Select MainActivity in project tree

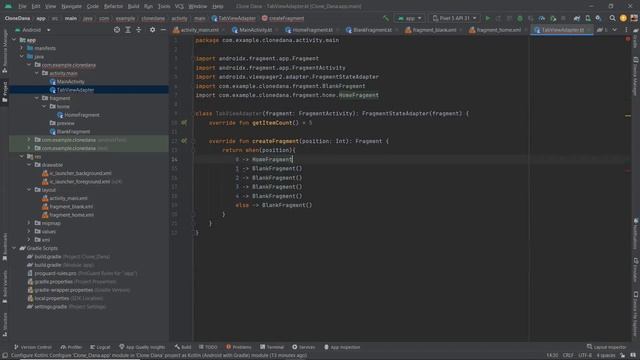pos(71,82)
